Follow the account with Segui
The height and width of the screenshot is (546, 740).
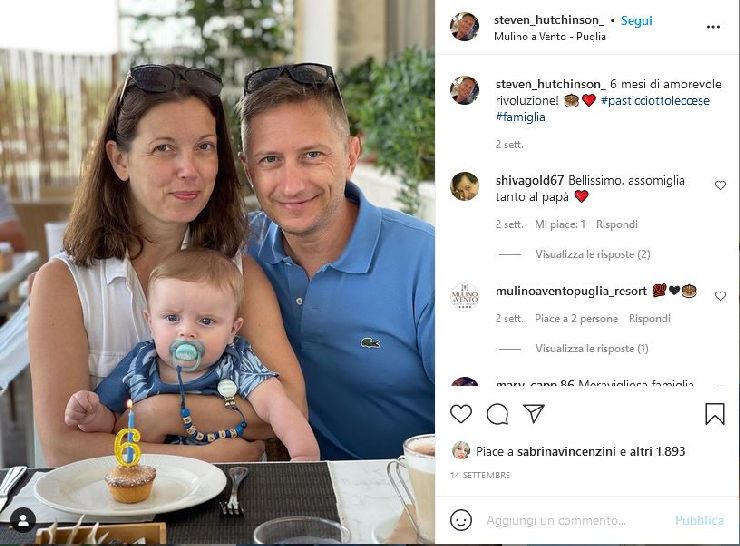point(636,21)
